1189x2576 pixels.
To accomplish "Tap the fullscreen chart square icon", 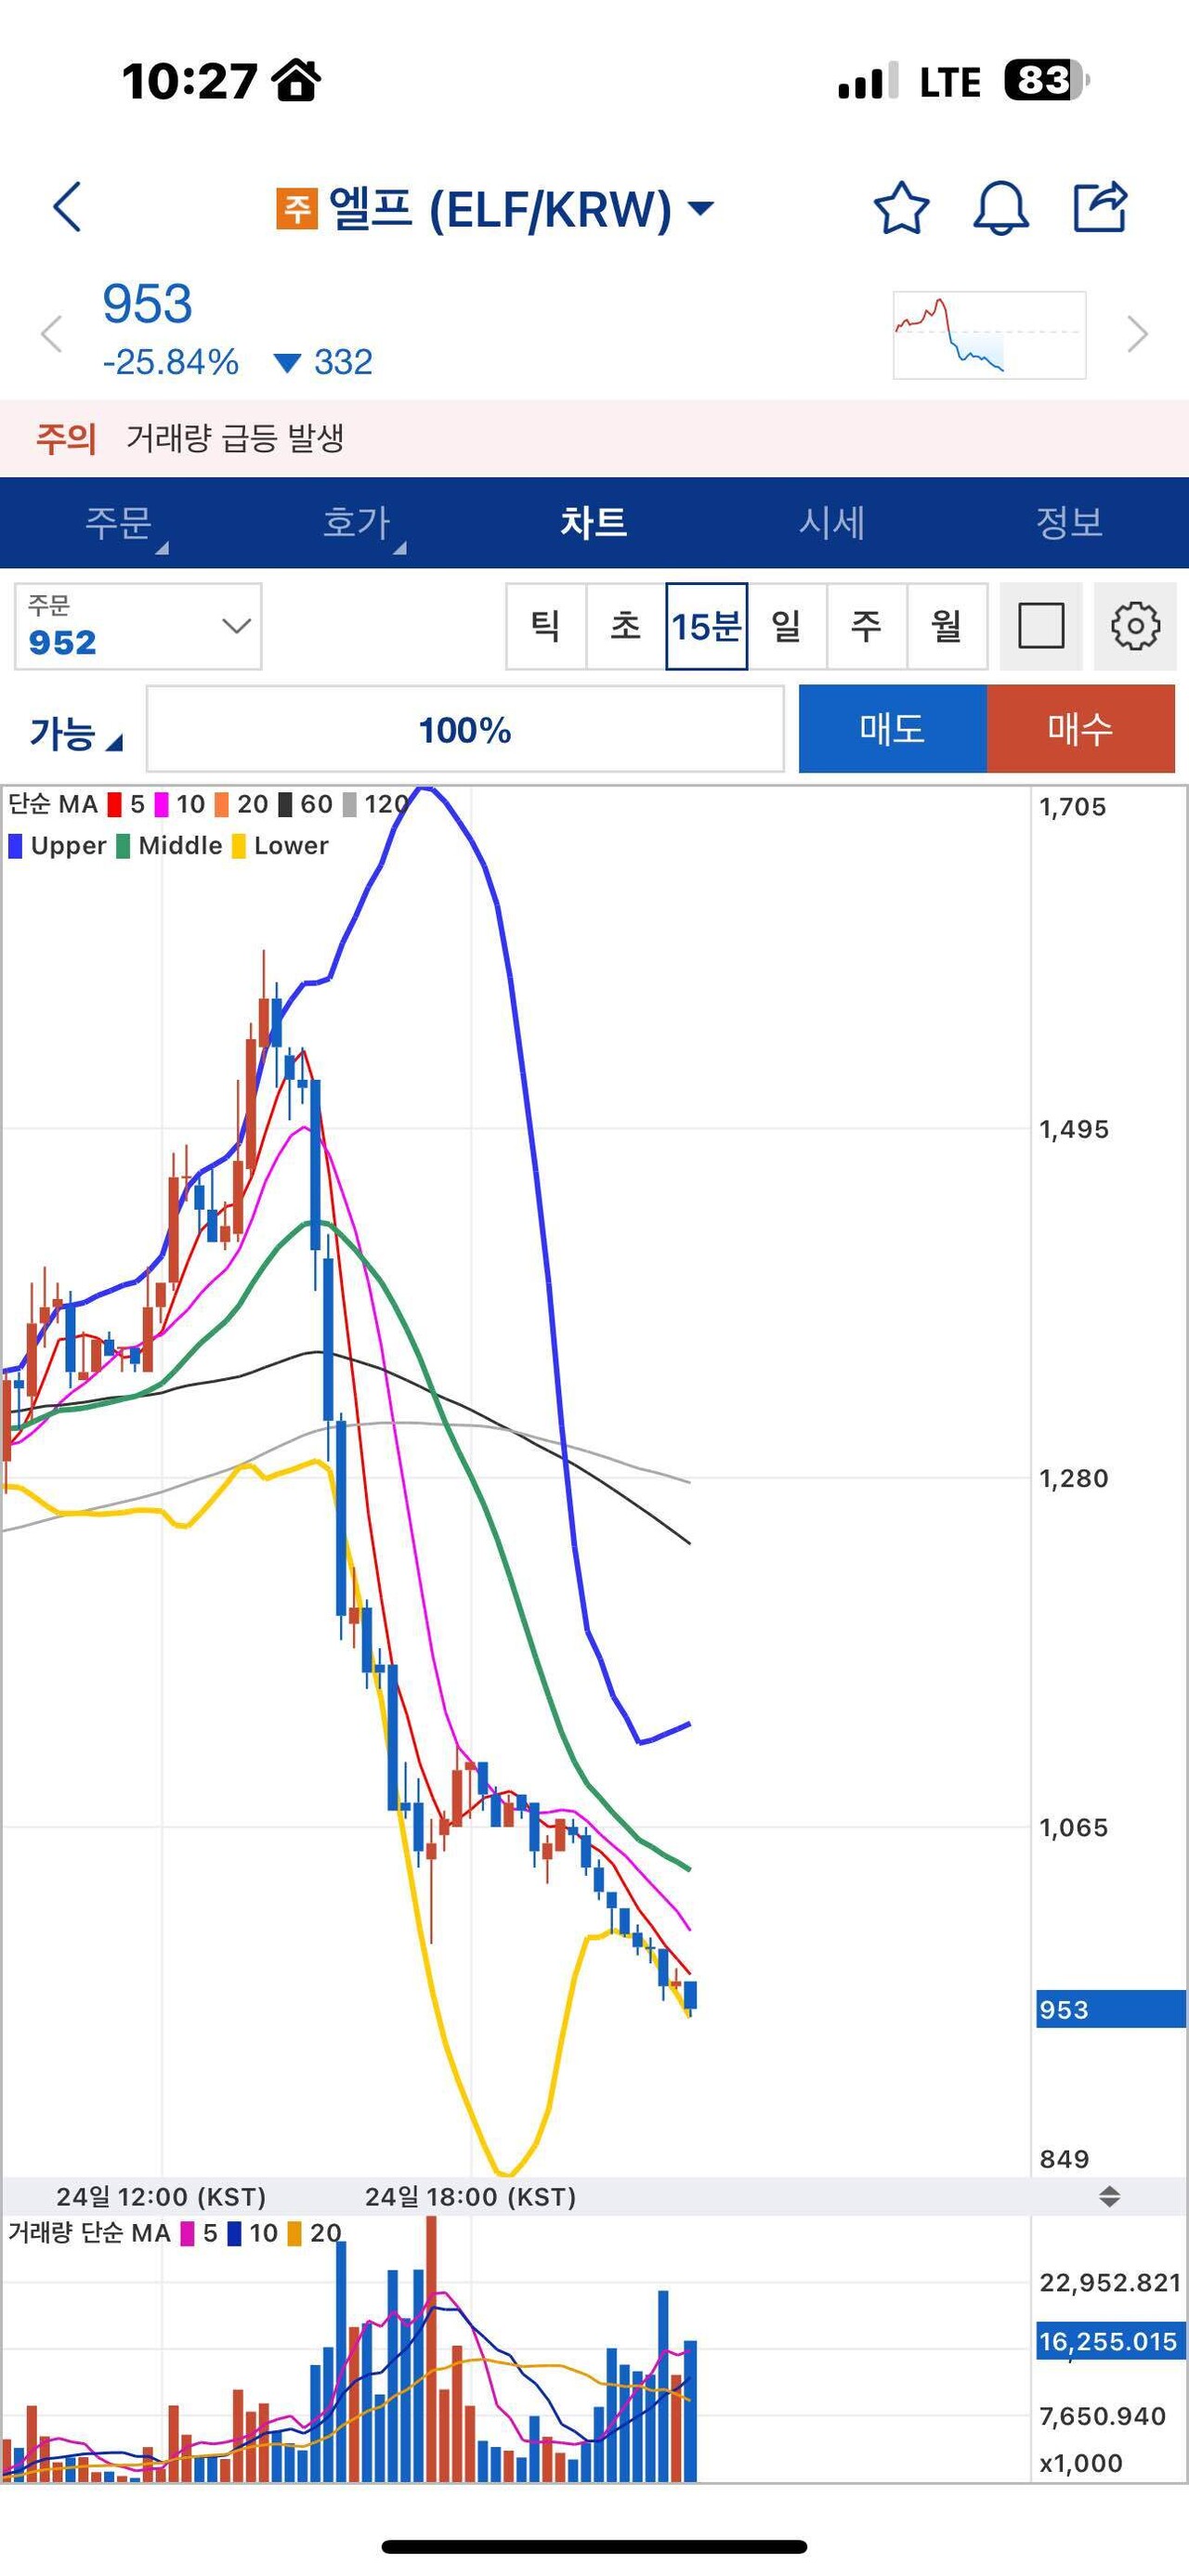I will [1040, 627].
